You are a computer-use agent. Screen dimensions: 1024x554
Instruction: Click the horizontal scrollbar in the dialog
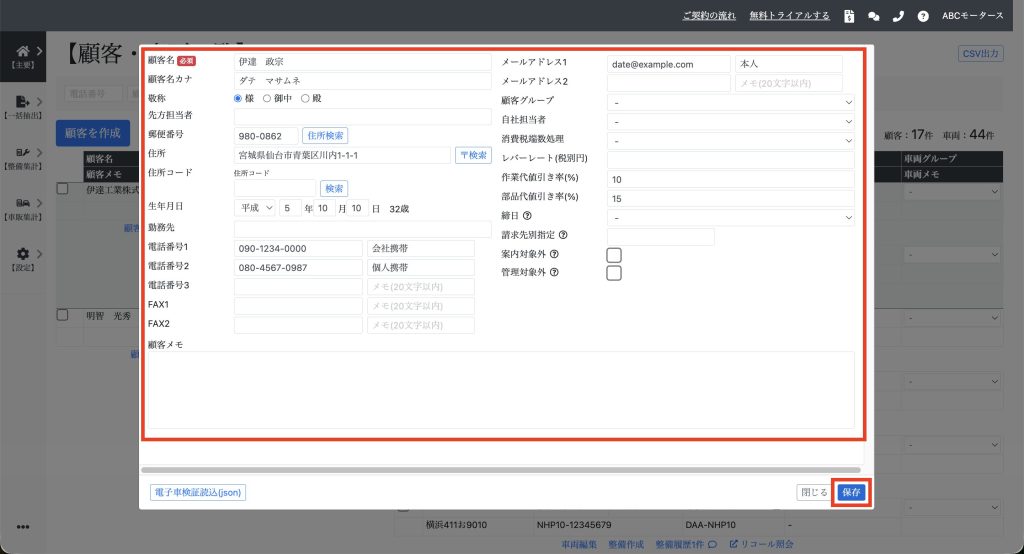click(500, 469)
